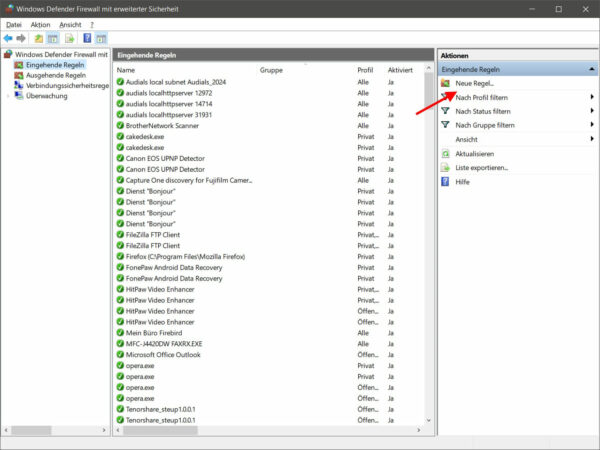600x450 pixels.
Task: Click Hilfe action label
Action: tap(462, 182)
